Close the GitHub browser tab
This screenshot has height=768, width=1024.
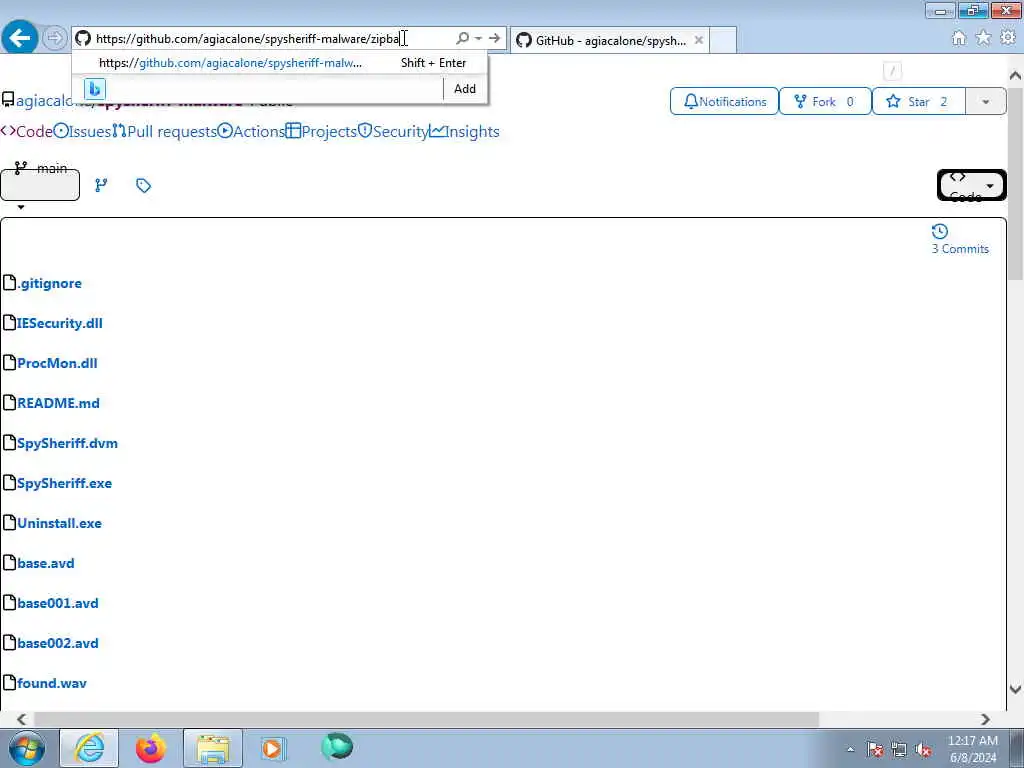tap(698, 40)
